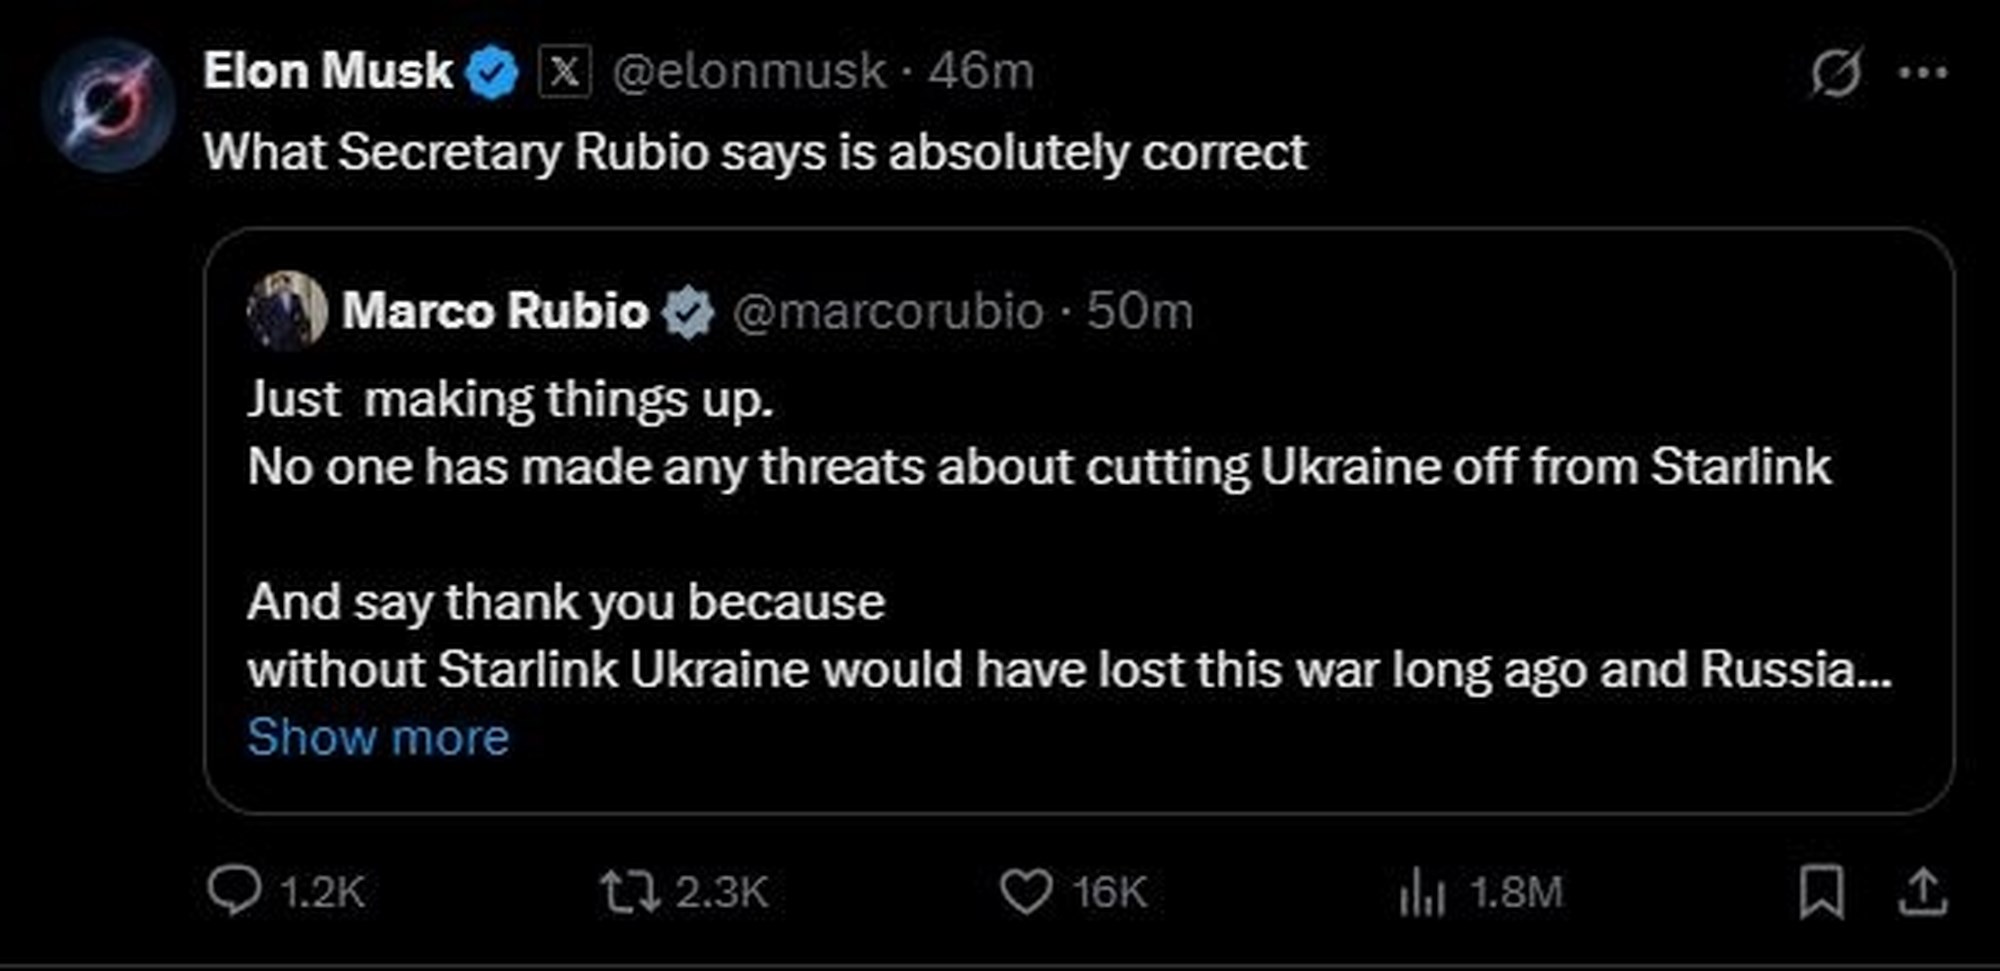Repost this tweet via retweet icon
This screenshot has width=2000, height=971.
tap(630, 891)
